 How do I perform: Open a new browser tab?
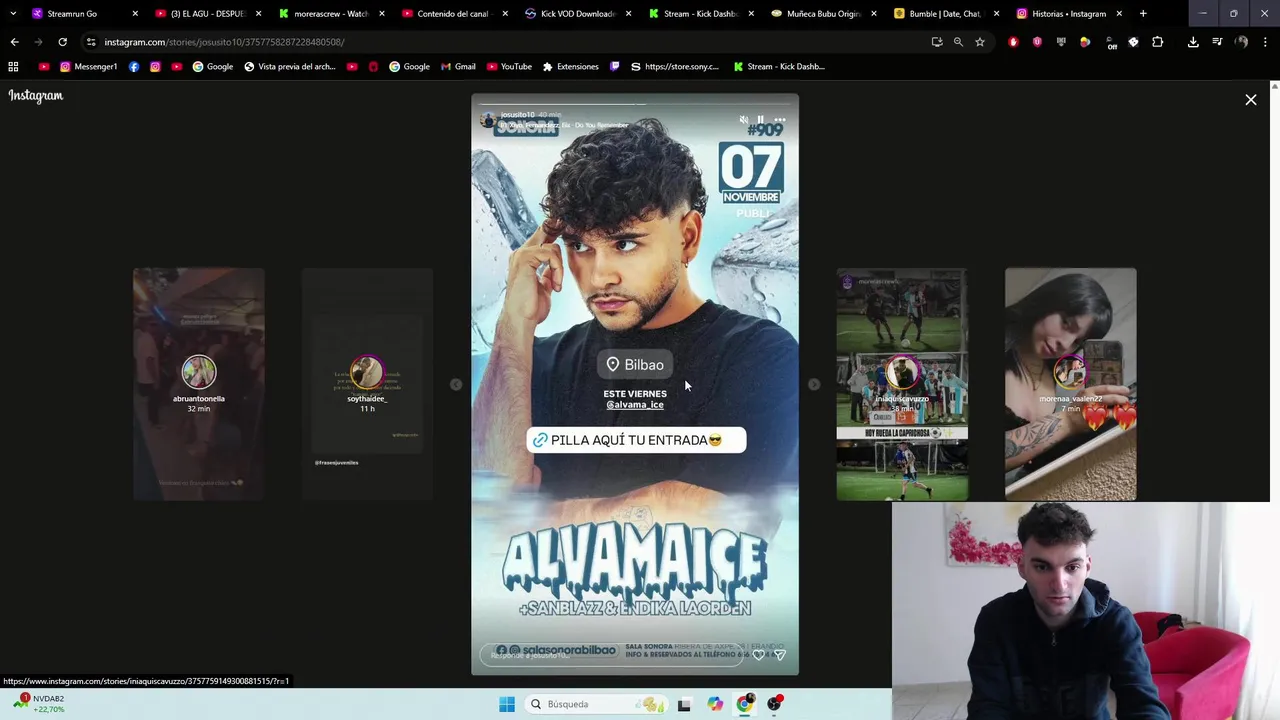[x=1143, y=14]
